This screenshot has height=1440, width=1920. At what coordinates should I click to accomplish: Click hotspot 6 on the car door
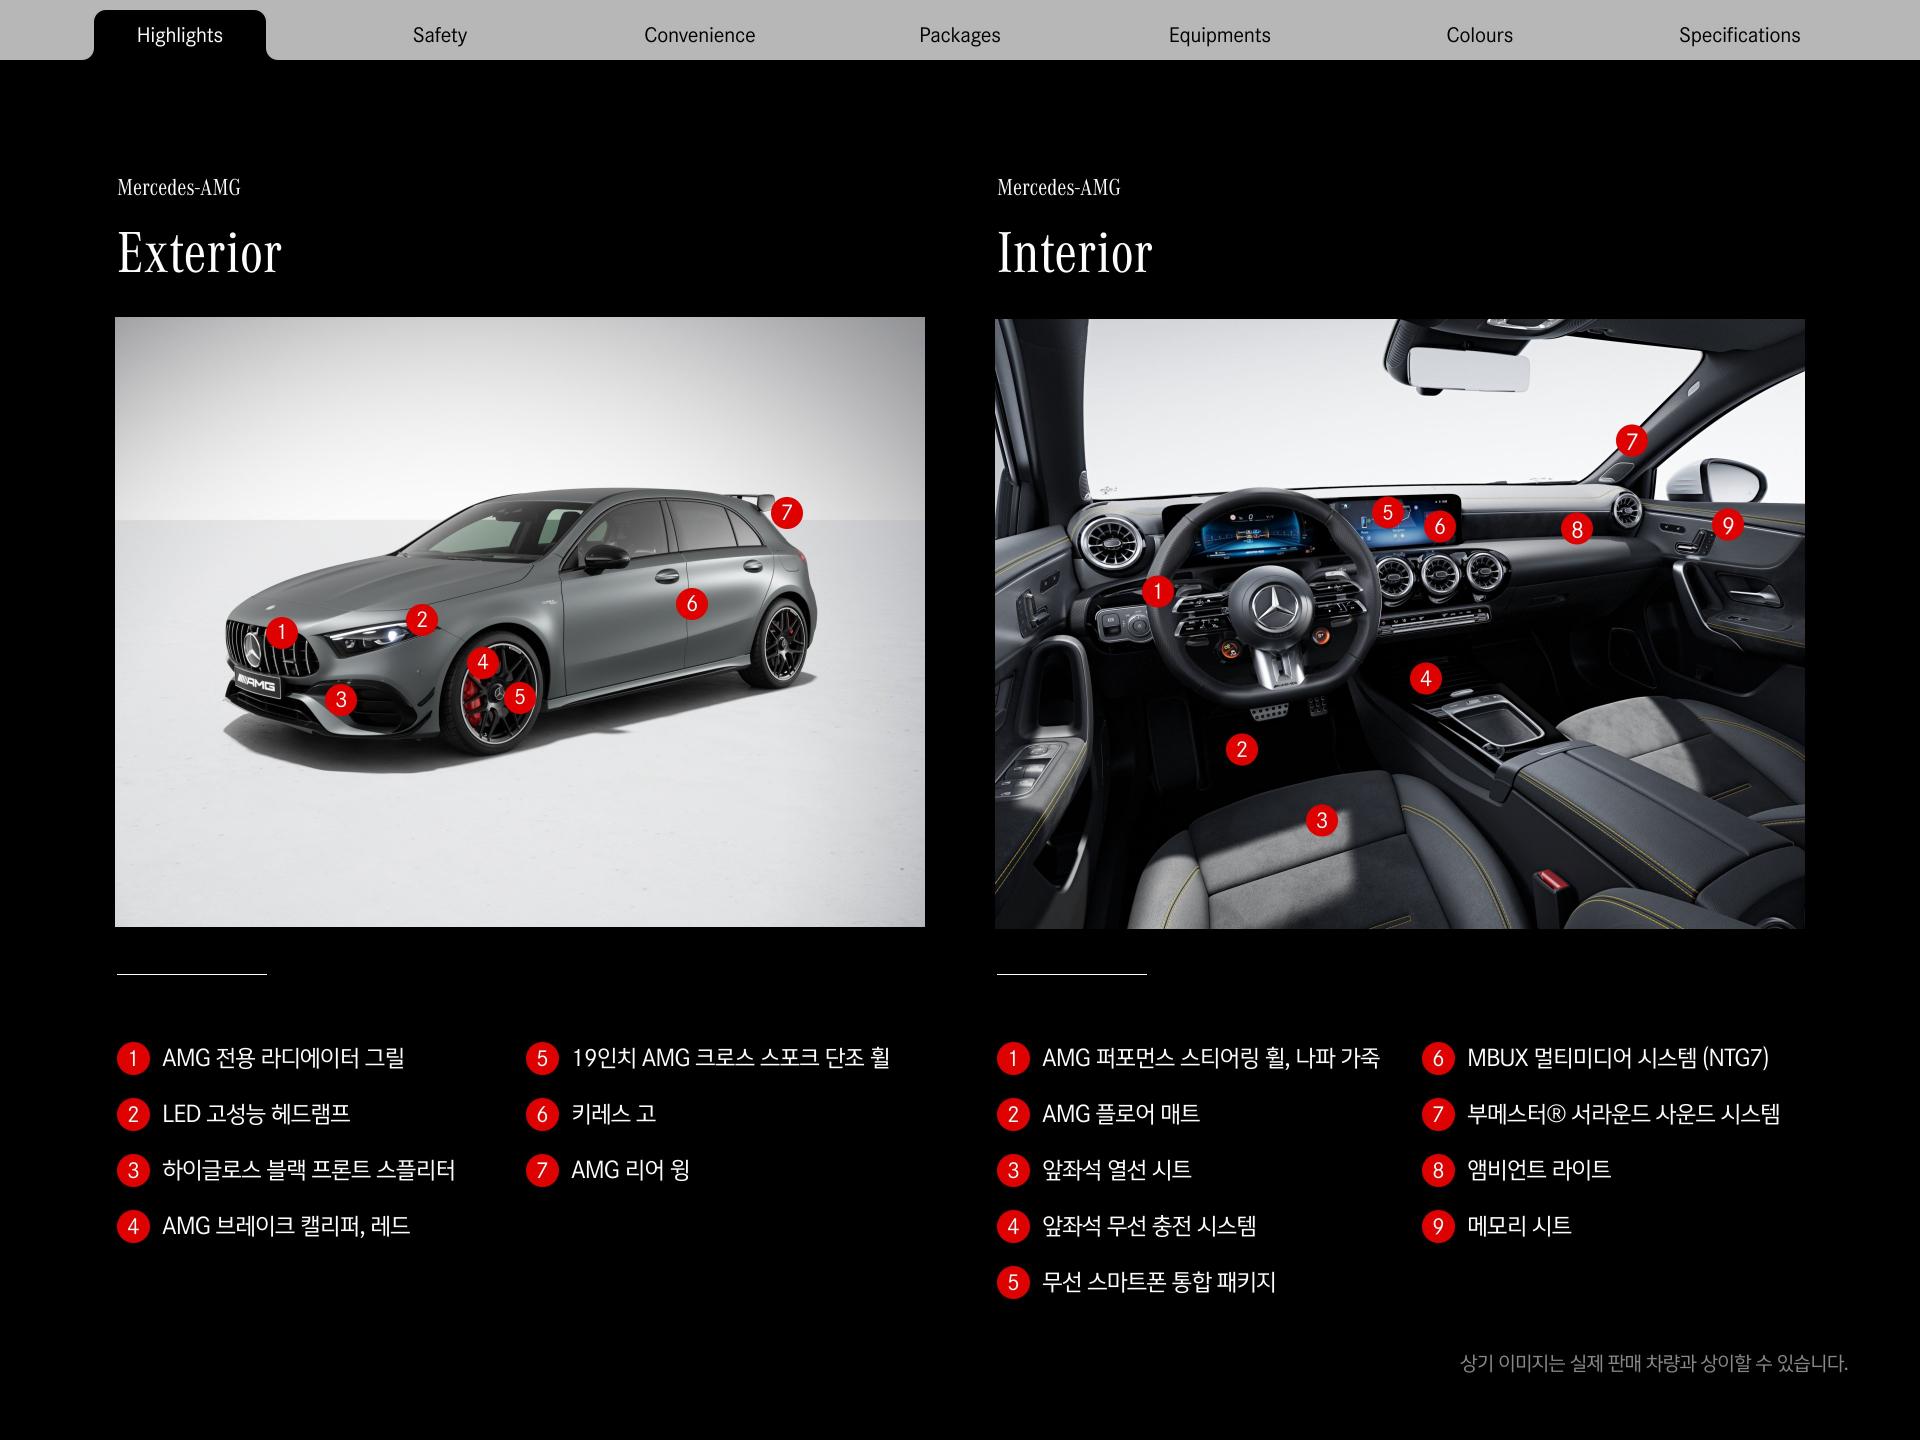coord(692,604)
